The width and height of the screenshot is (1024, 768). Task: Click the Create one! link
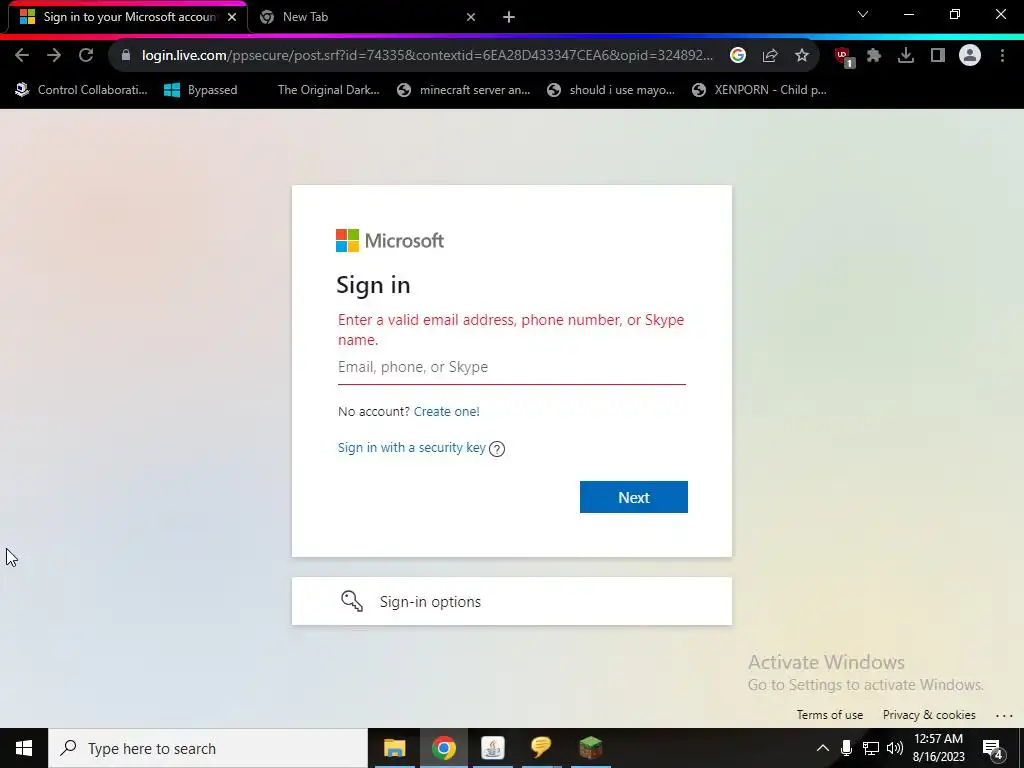click(x=447, y=411)
